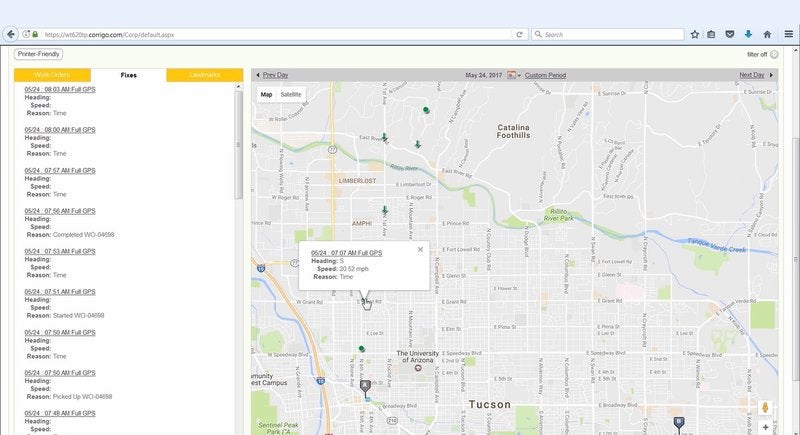Open the browser downloads arrow icon
This screenshot has width=800, height=435.
tap(748, 34)
